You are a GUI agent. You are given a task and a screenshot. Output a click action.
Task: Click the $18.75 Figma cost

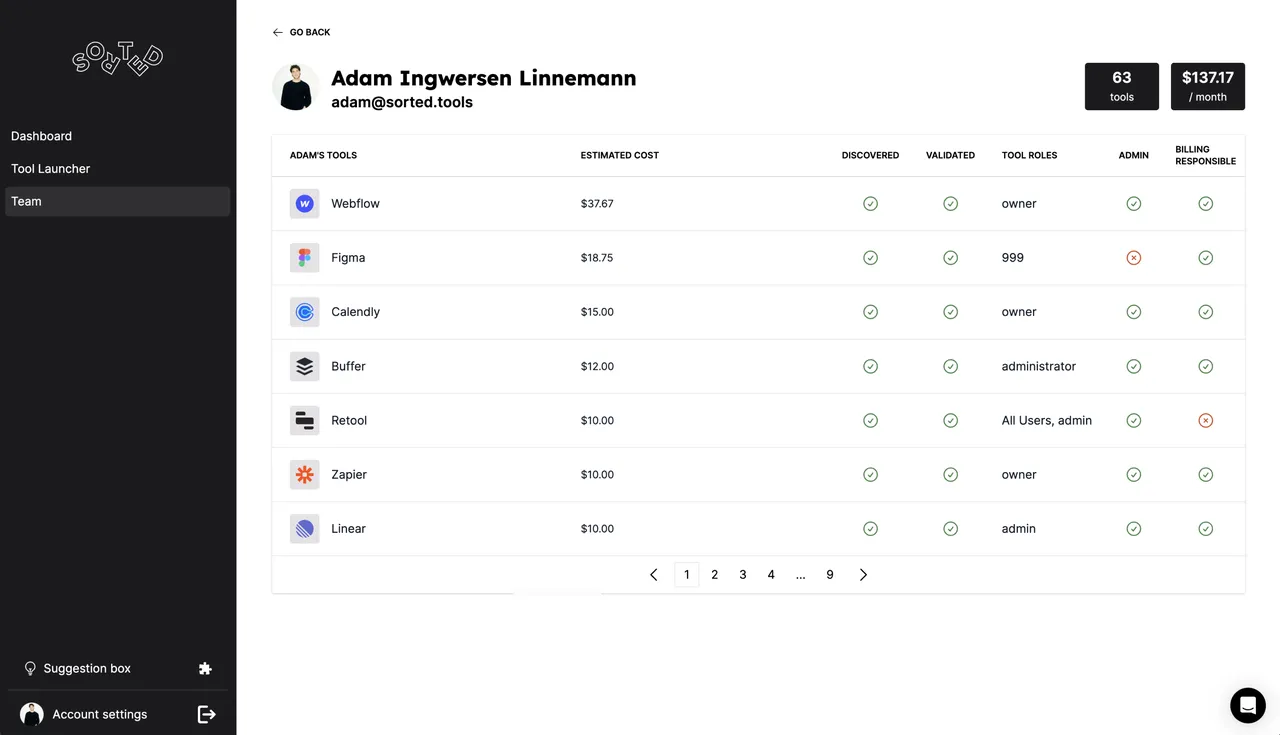pyautogui.click(x=597, y=258)
